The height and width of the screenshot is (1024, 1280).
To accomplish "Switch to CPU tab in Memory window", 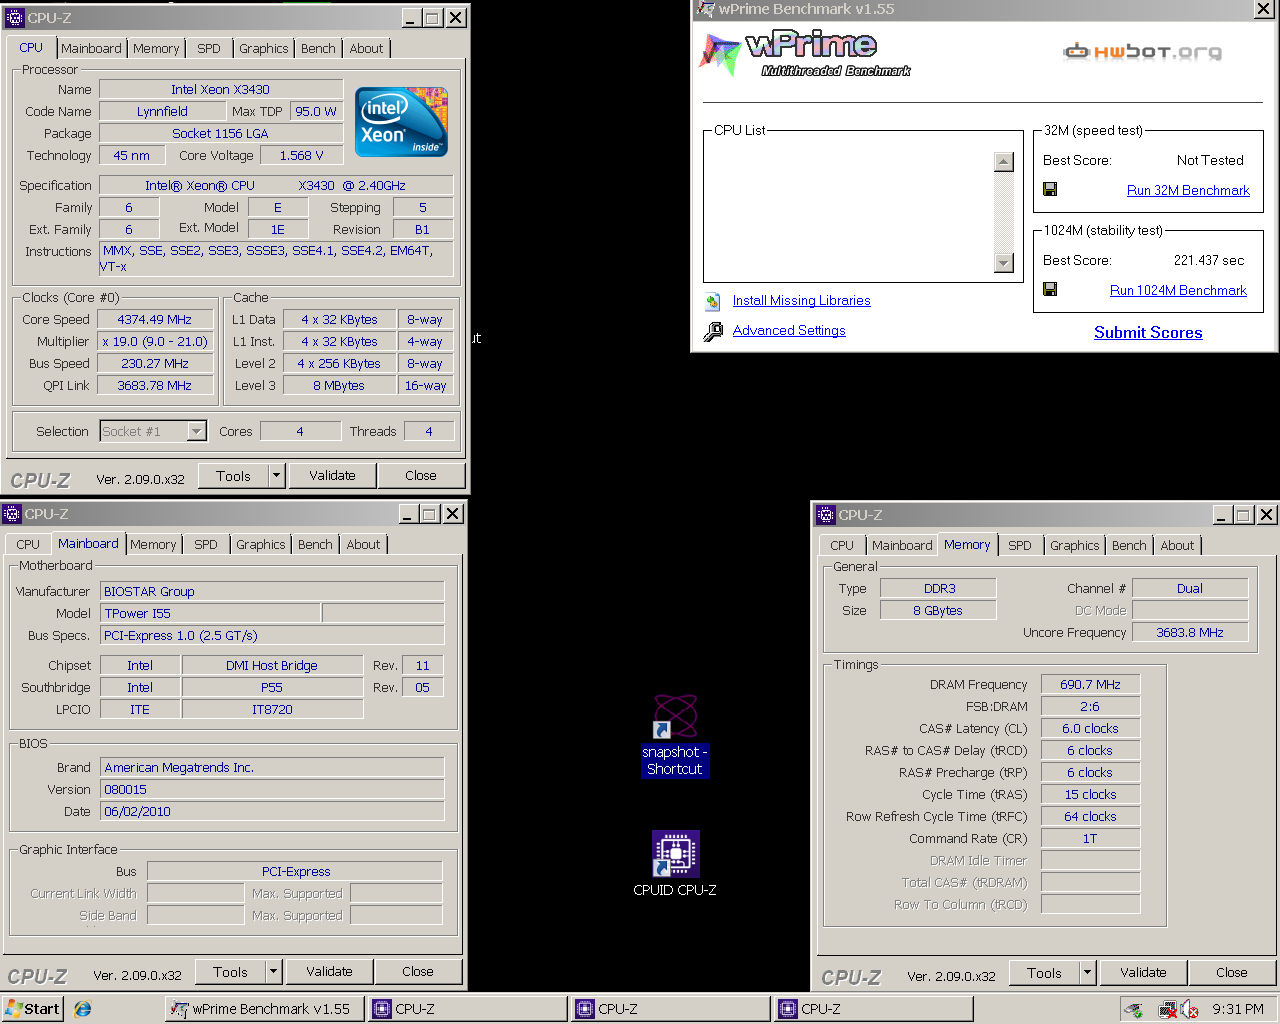I will [x=842, y=546].
